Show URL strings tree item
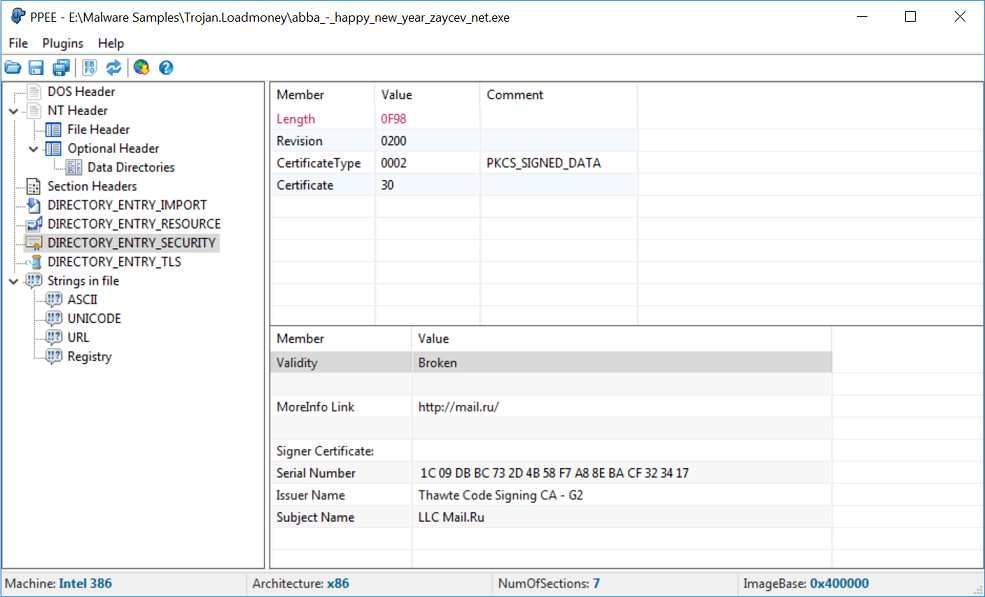985x597 pixels. [x=78, y=337]
